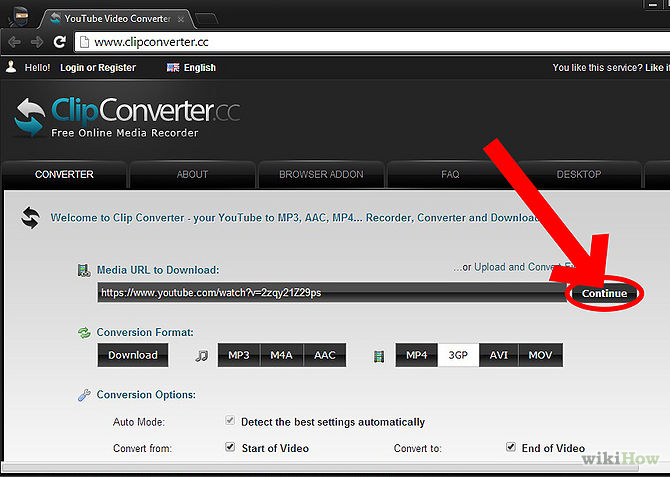Choose MP4 conversion format
This screenshot has width=670, height=477.
tap(417, 355)
